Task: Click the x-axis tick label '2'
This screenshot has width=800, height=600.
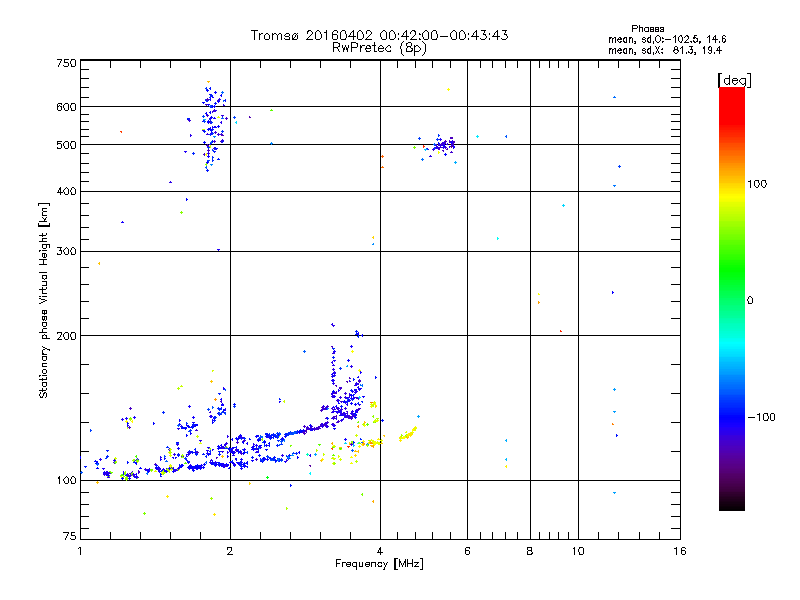Action: click(230, 551)
